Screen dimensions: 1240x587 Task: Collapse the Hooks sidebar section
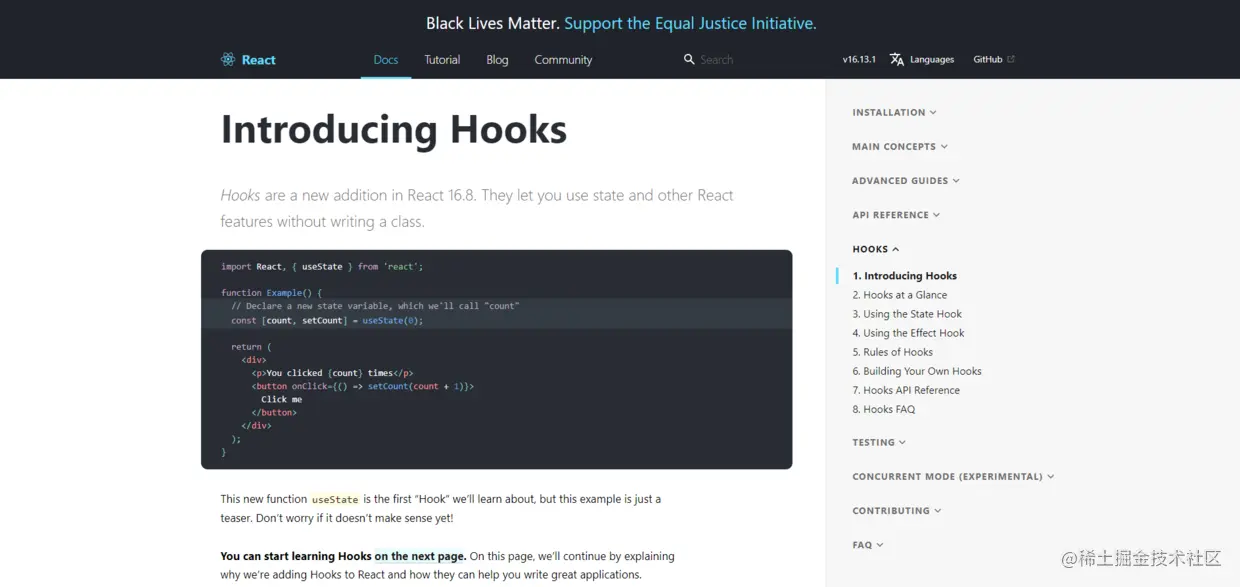pos(875,249)
